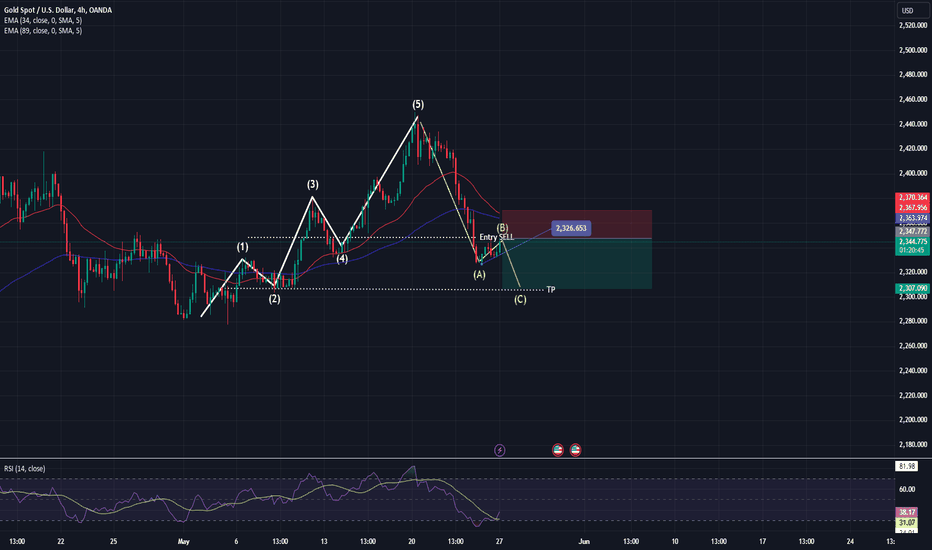This screenshot has width=932, height=550.
Task: Click the green profit zone of short position
Action: click(577, 264)
